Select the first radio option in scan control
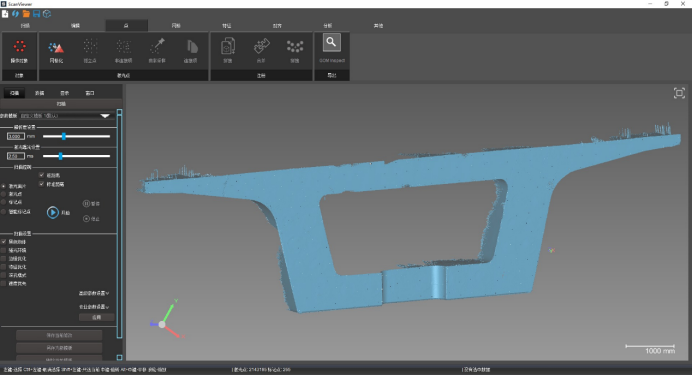 pyautogui.click(x=4, y=186)
